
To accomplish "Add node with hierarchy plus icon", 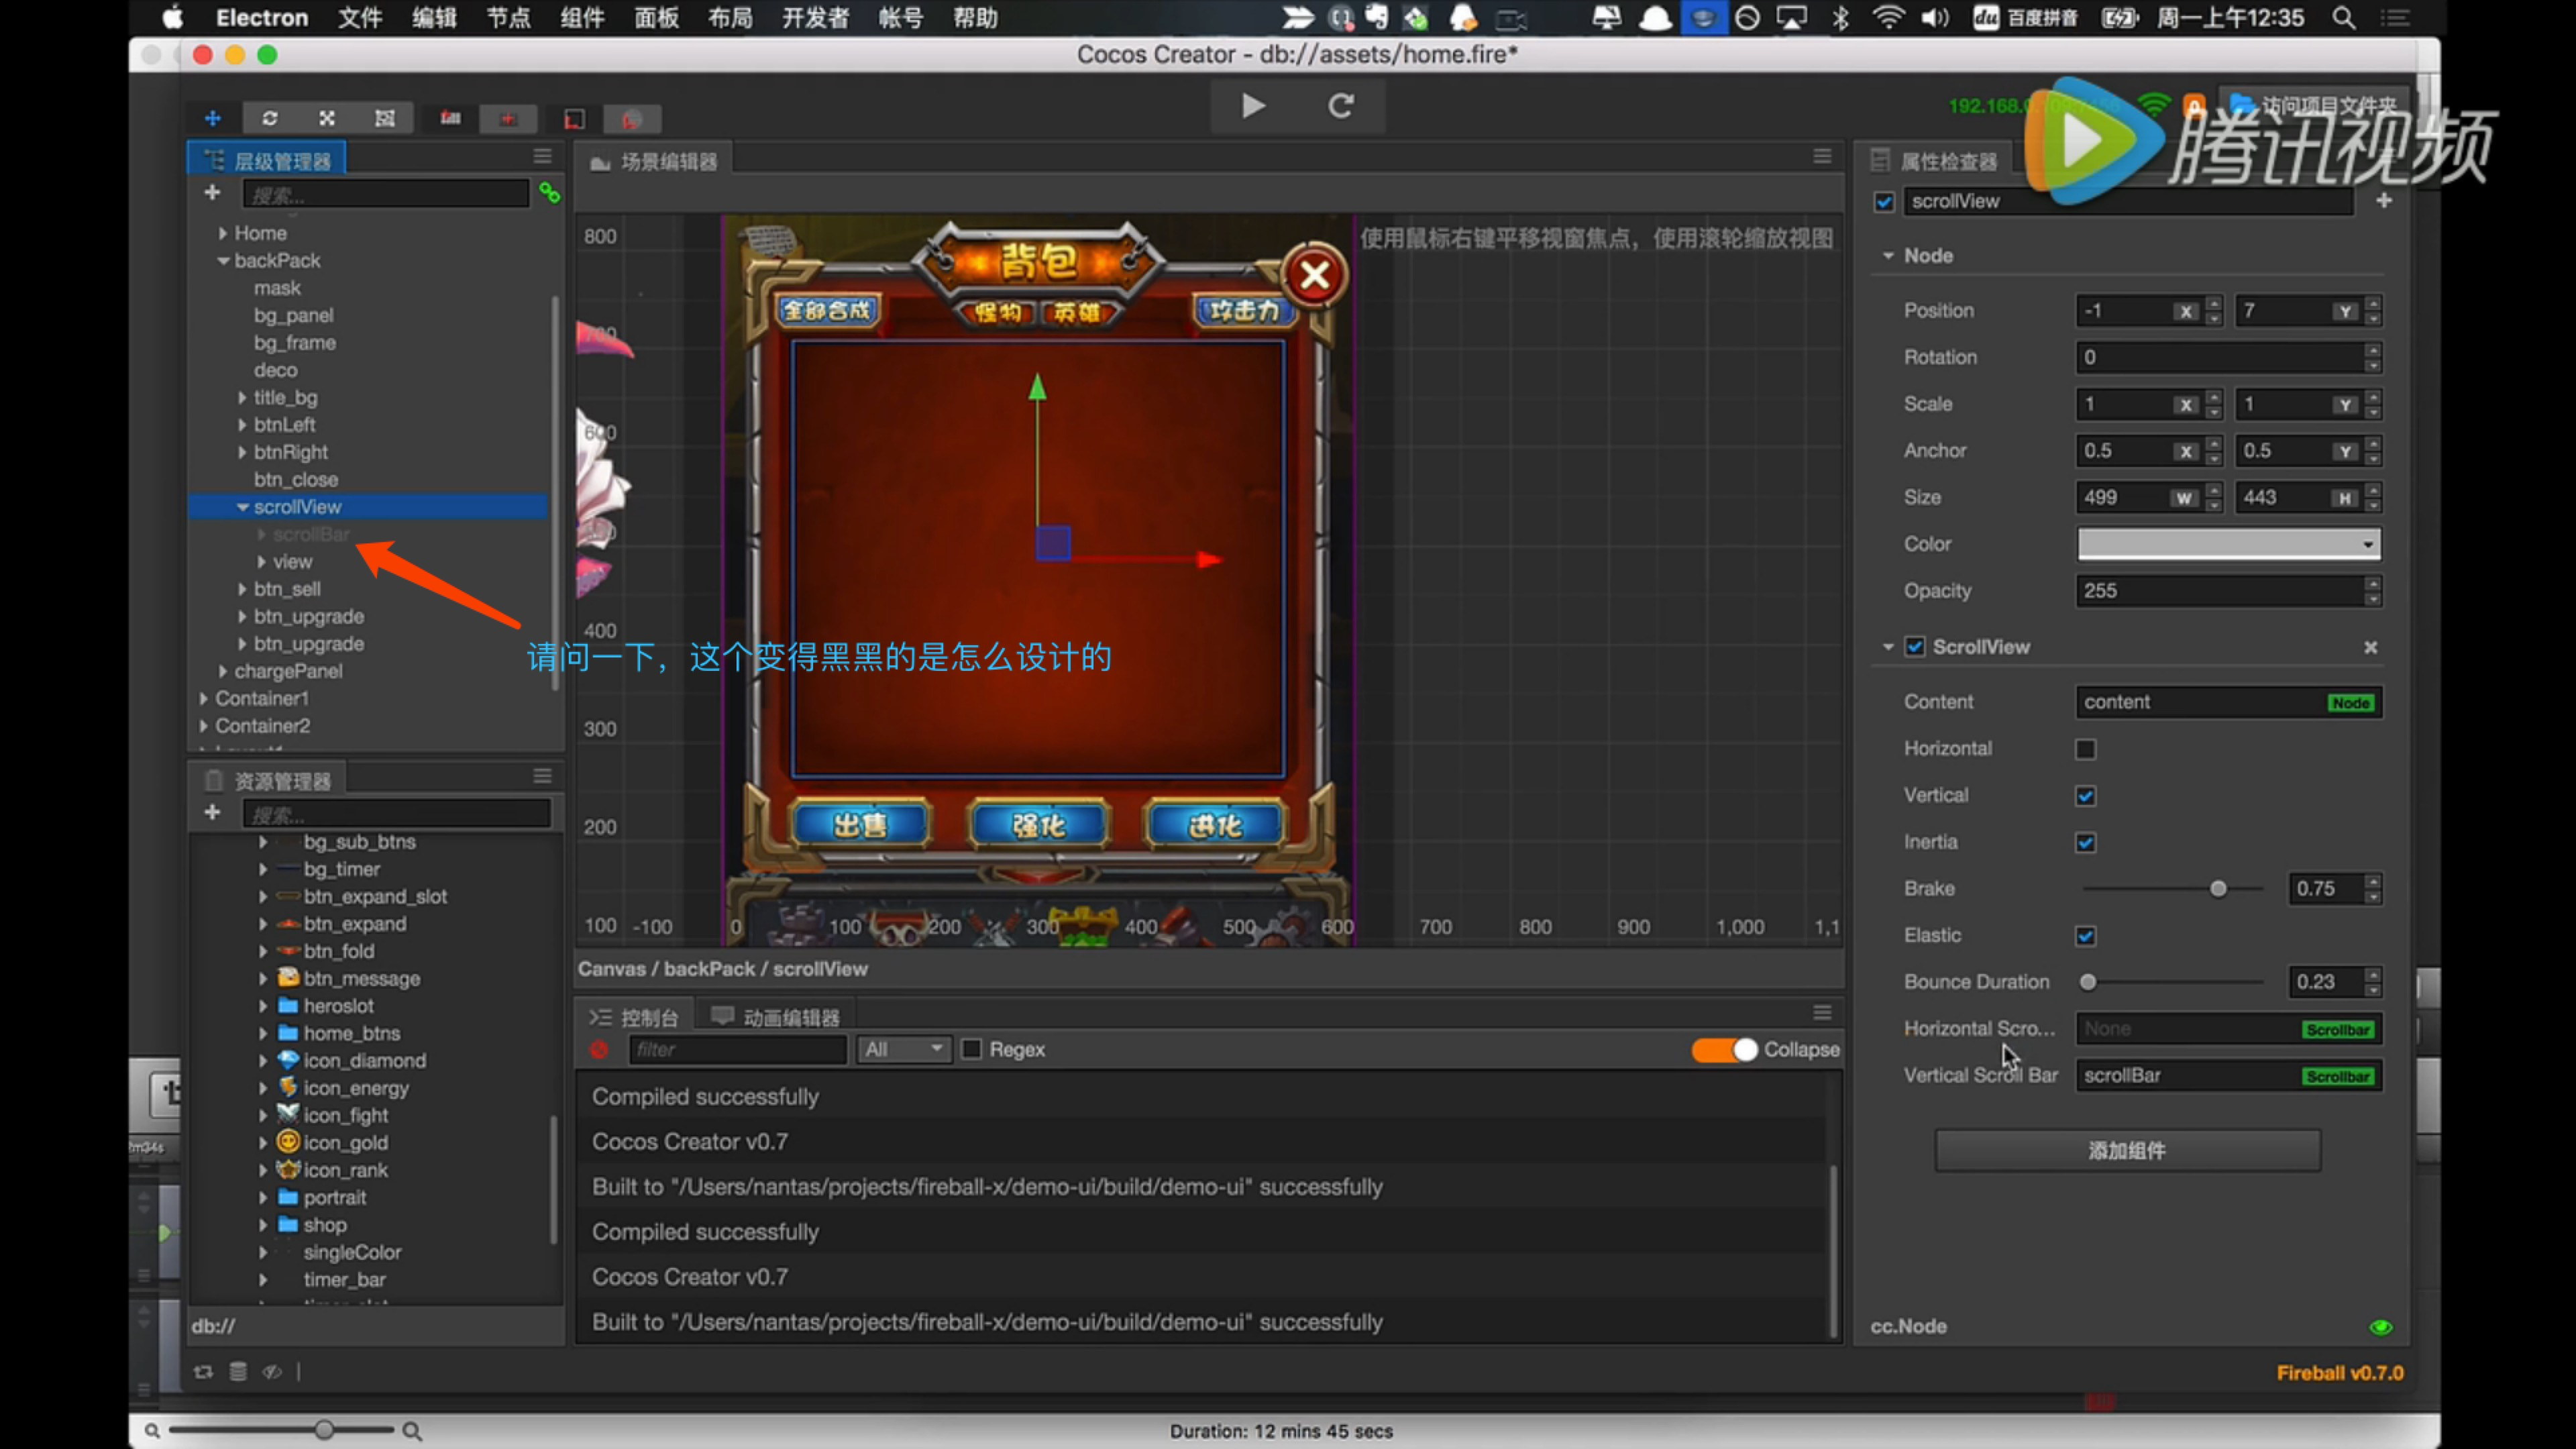I will pyautogui.click(x=212, y=192).
